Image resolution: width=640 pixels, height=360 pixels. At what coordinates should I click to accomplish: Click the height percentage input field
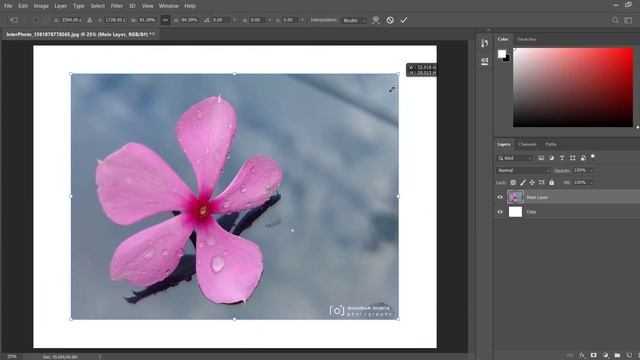tap(189, 20)
